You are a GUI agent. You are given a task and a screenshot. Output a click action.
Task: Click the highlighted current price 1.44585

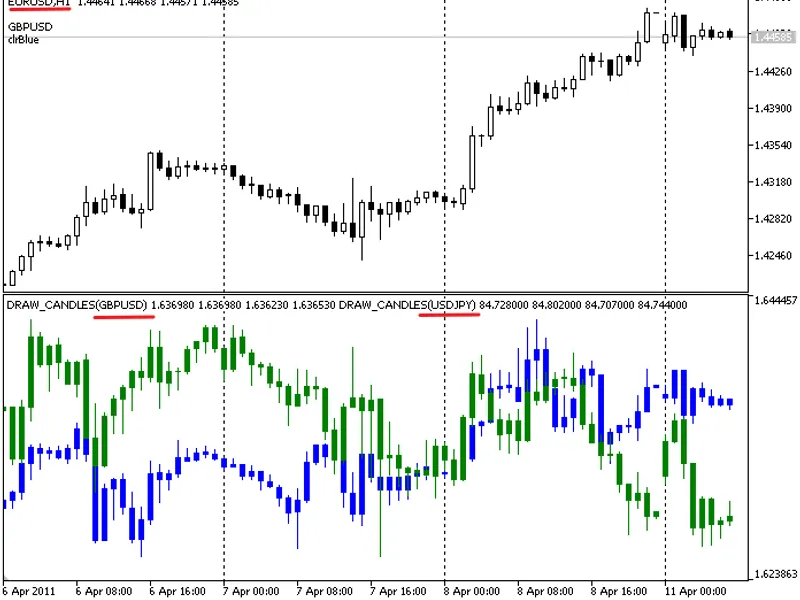click(772, 37)
